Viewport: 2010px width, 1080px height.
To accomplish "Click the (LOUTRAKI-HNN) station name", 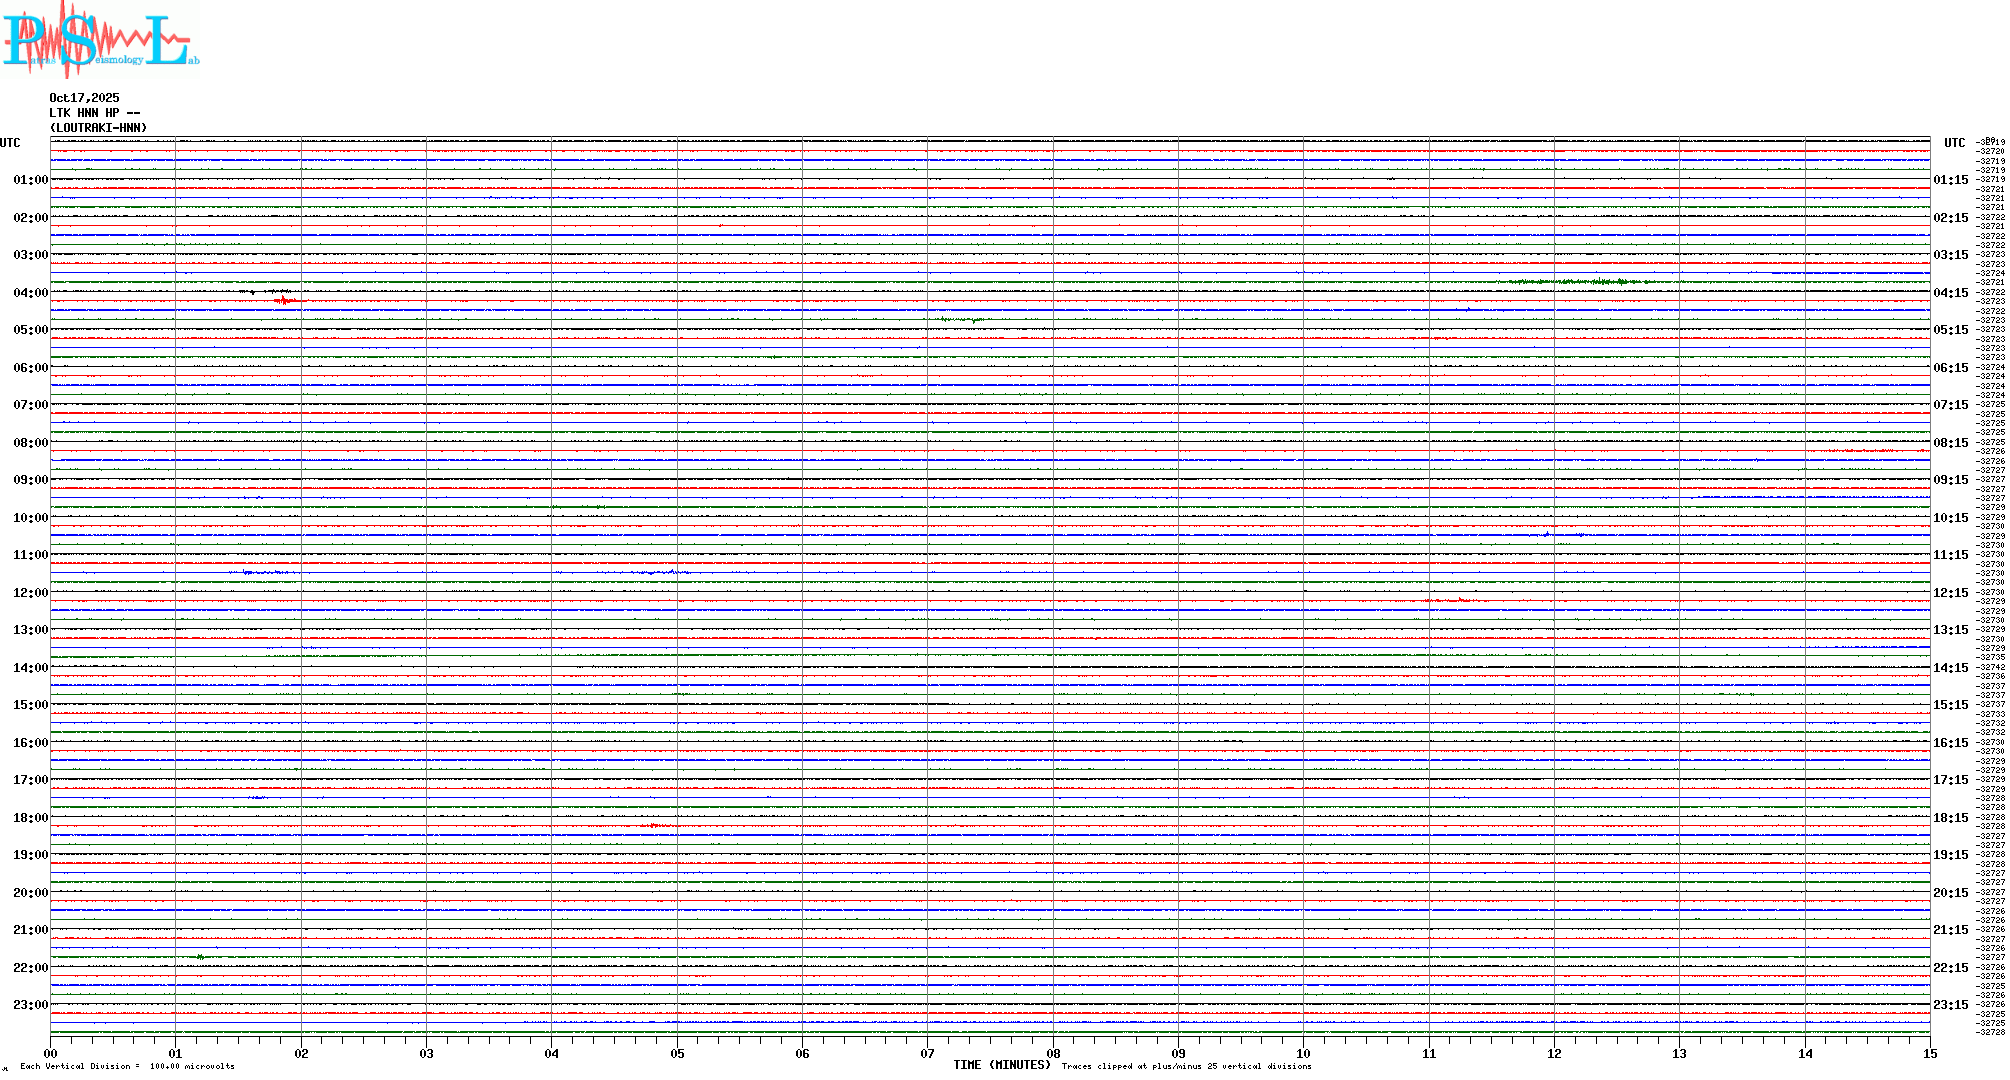I will point(98,128).
